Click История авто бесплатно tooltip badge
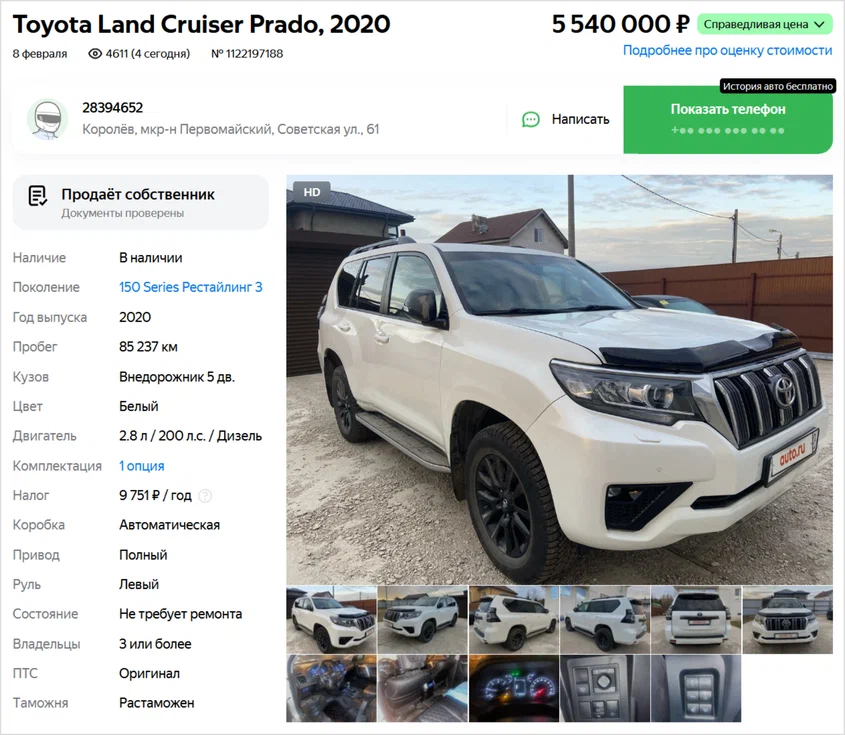Viewport: 845px width, 735px height. pyautogui.click(x=778, y=86)
